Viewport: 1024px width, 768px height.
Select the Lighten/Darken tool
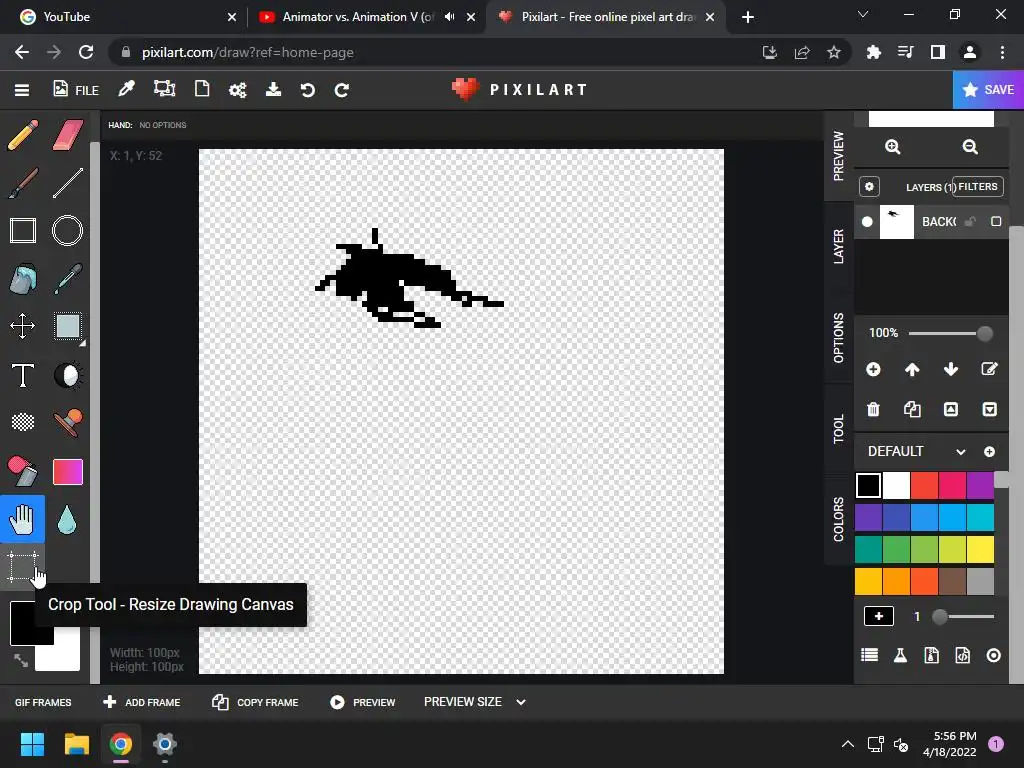pos(67,376)
